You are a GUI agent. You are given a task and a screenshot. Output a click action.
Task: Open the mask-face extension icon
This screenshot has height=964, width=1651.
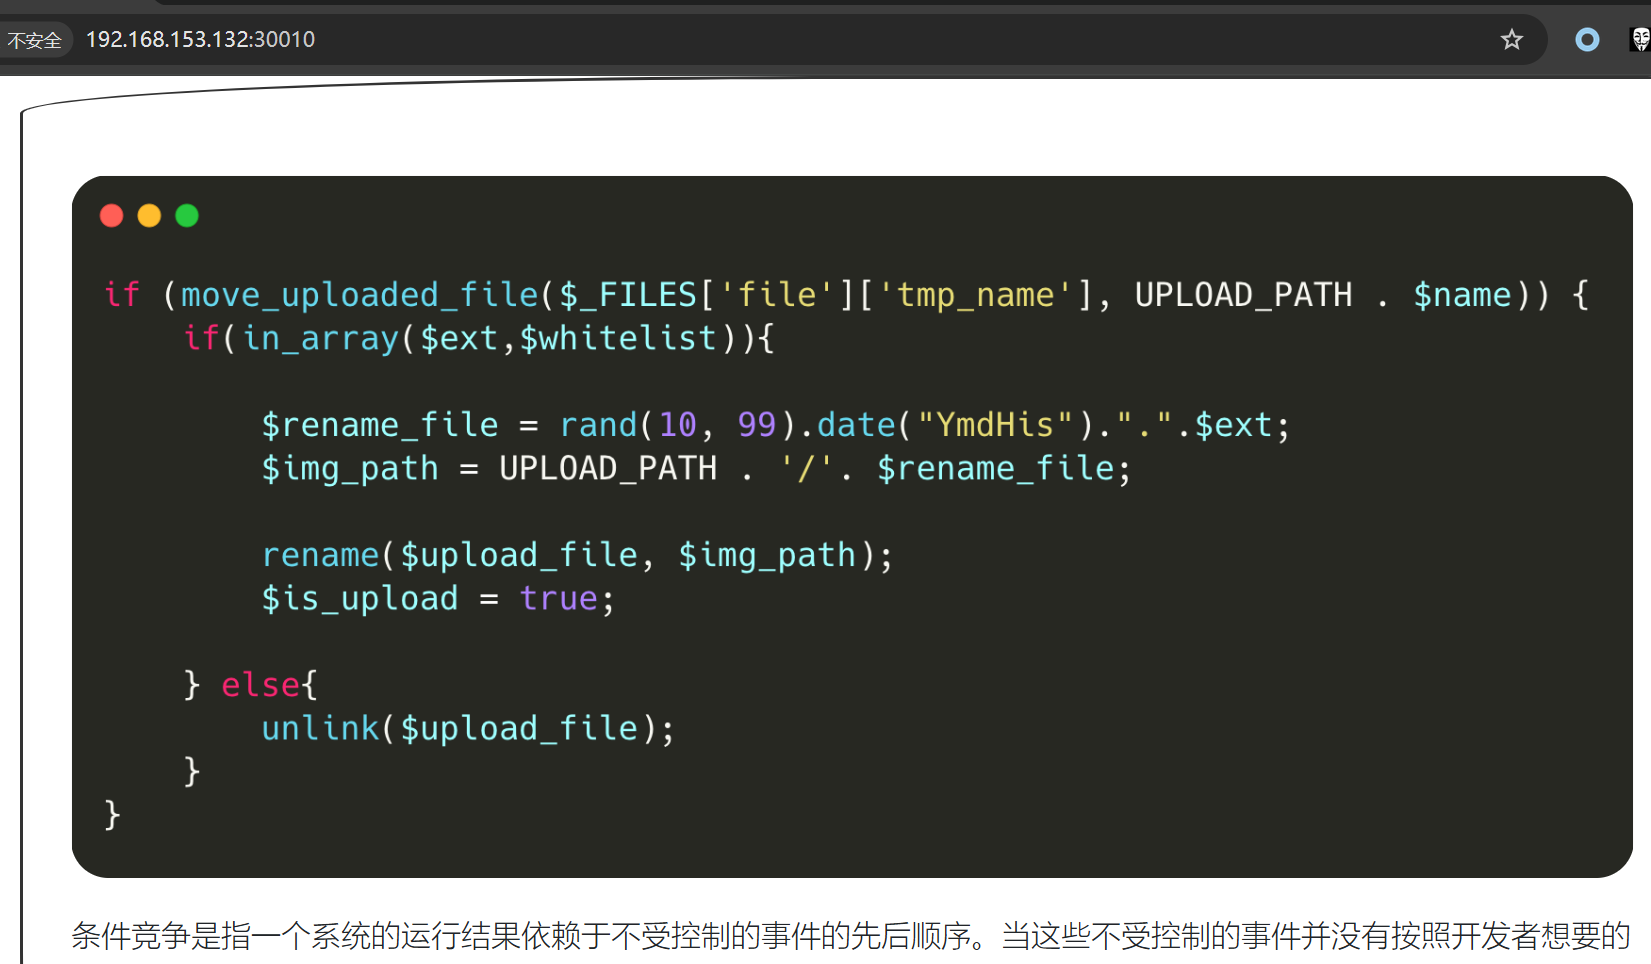coord(1640,39)
